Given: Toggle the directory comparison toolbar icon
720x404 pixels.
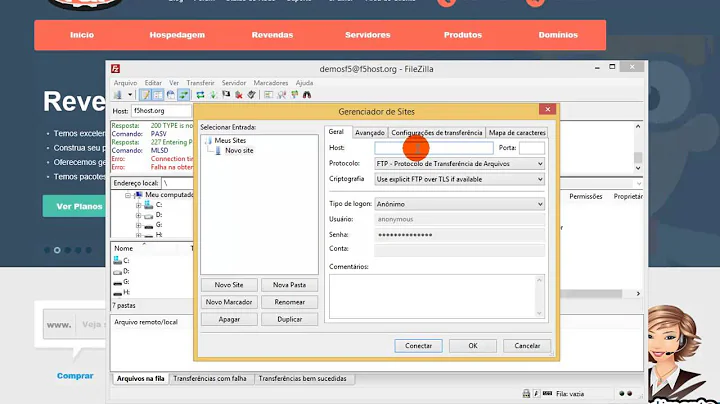Looking at the screenshot, I should pyautogui.click(x=281, y=95).
